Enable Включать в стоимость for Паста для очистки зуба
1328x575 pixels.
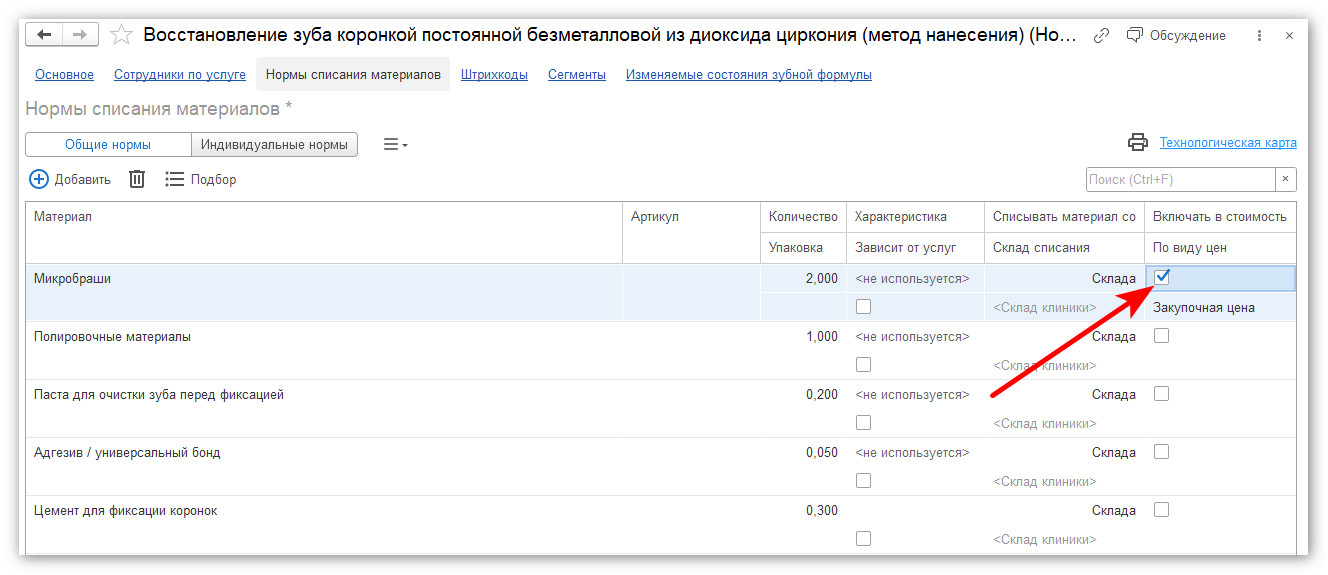pos(1161,394)
